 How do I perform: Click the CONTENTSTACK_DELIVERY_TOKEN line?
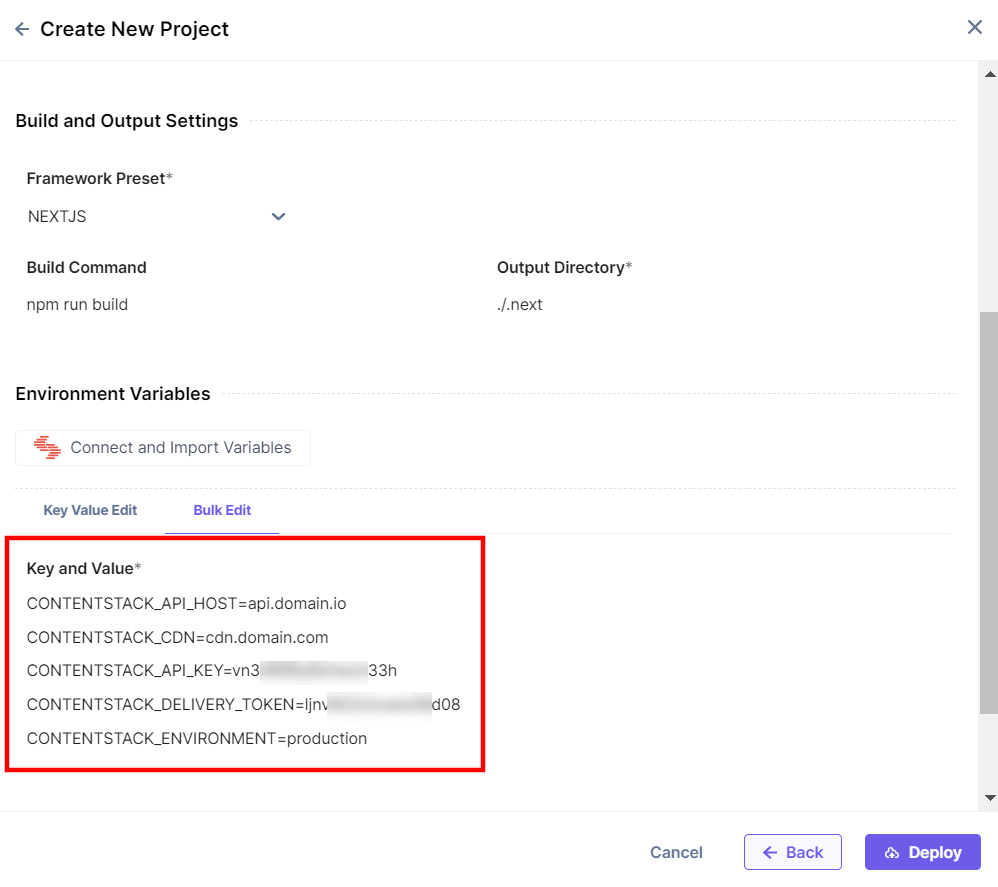(243, 705)
